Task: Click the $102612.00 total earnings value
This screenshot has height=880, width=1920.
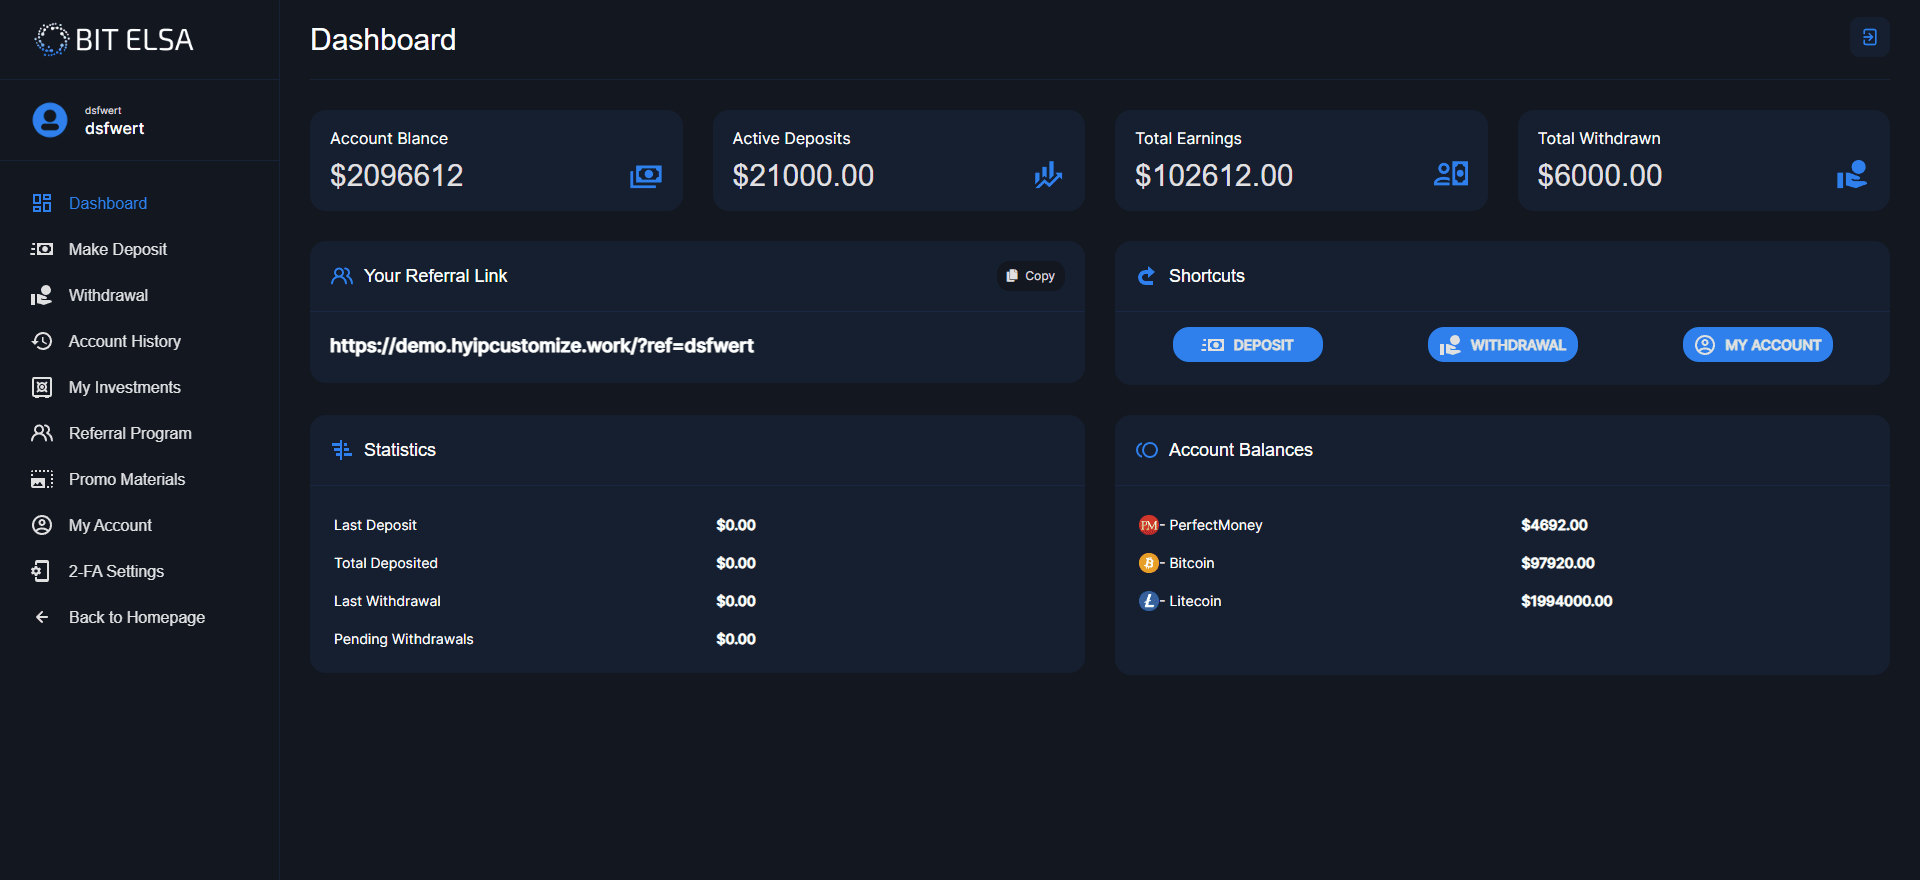Action: pyautogui.click(x=1214, y=176)
